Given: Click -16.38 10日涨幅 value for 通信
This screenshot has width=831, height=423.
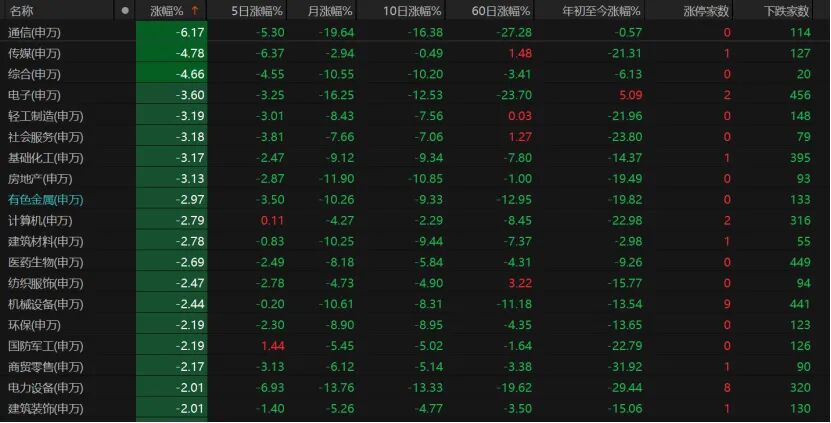Looking at the screenshot, I should (426, 33).
